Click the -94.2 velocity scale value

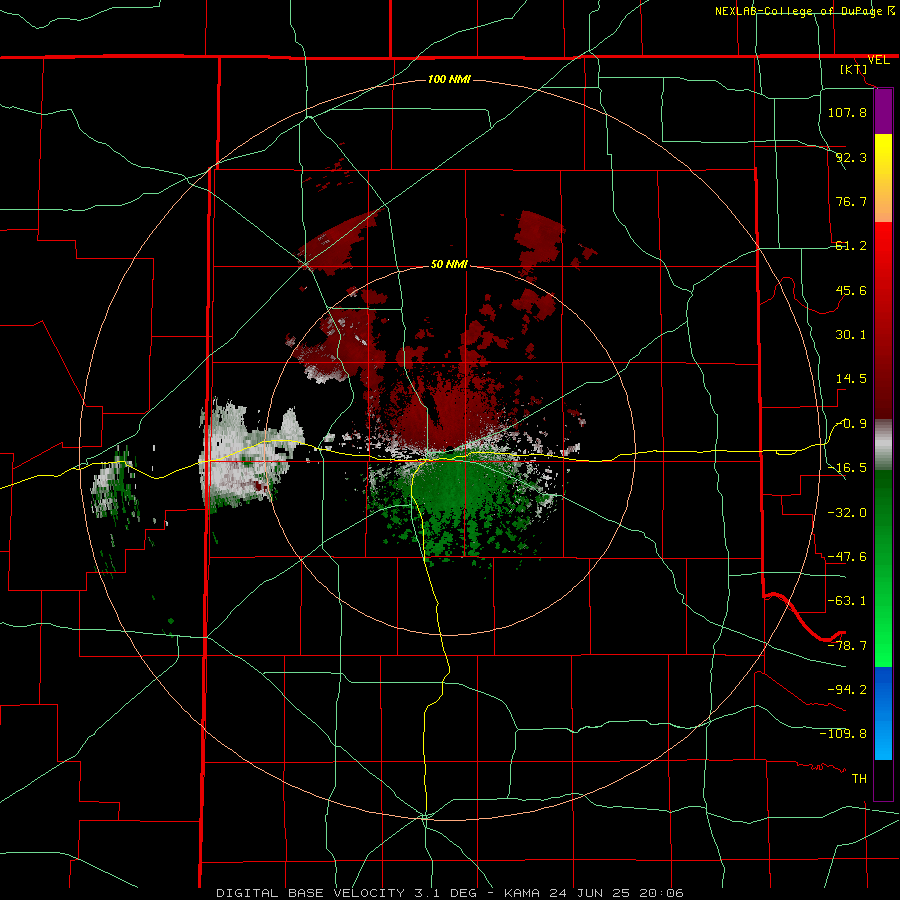click(x=847, y=689)
